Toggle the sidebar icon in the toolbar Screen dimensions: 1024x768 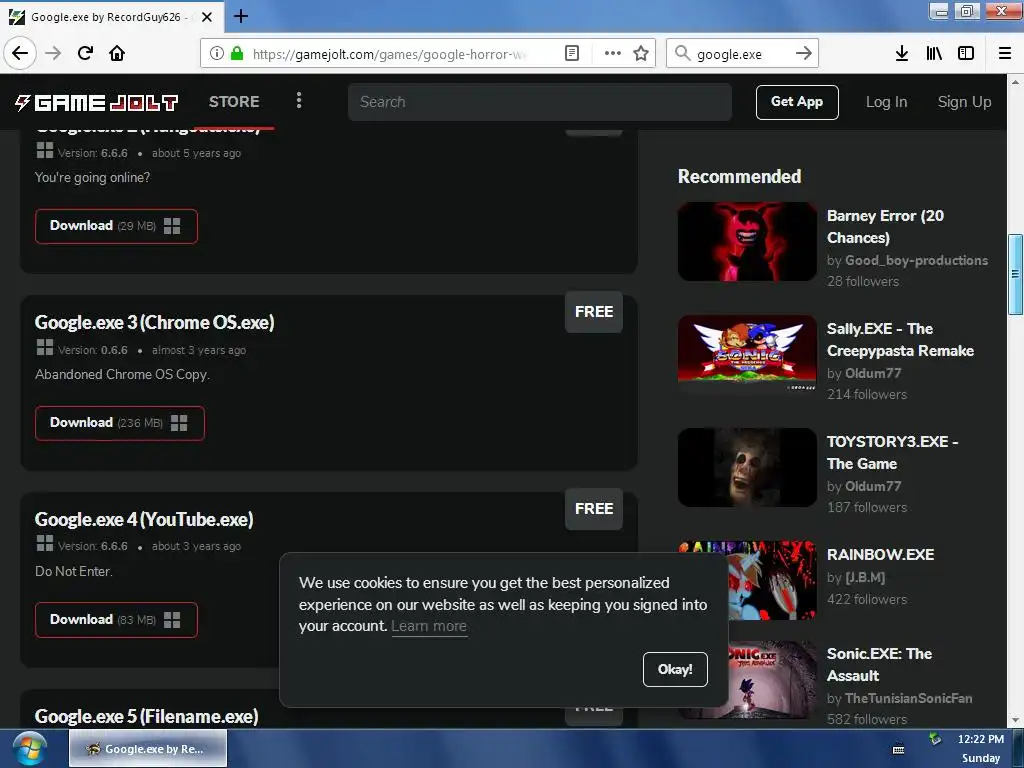[966, 54]
